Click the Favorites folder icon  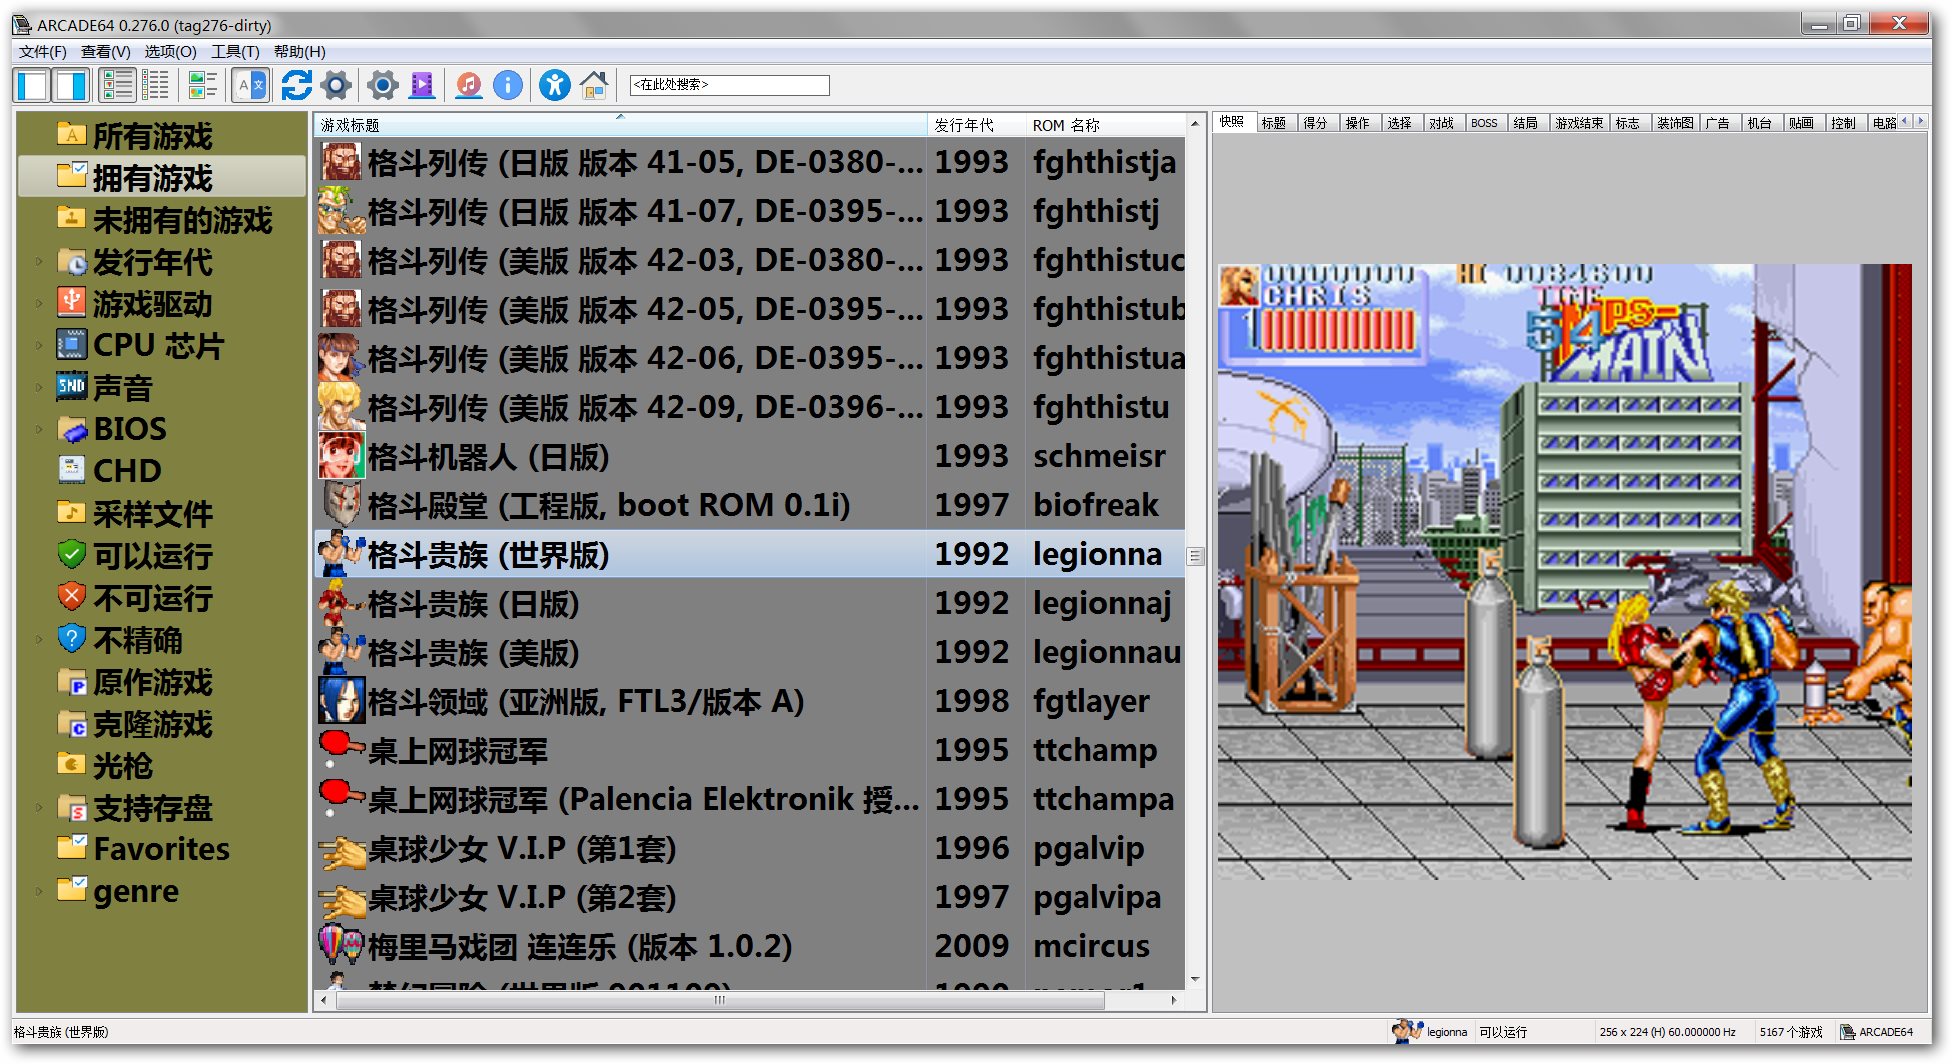point(72,848)
